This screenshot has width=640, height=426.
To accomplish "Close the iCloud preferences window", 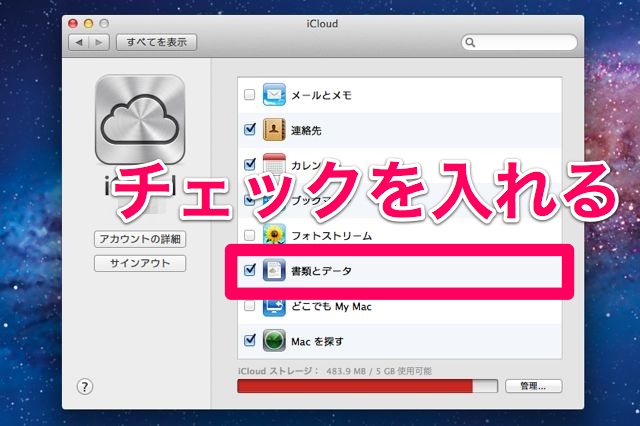I will [73, 24].
